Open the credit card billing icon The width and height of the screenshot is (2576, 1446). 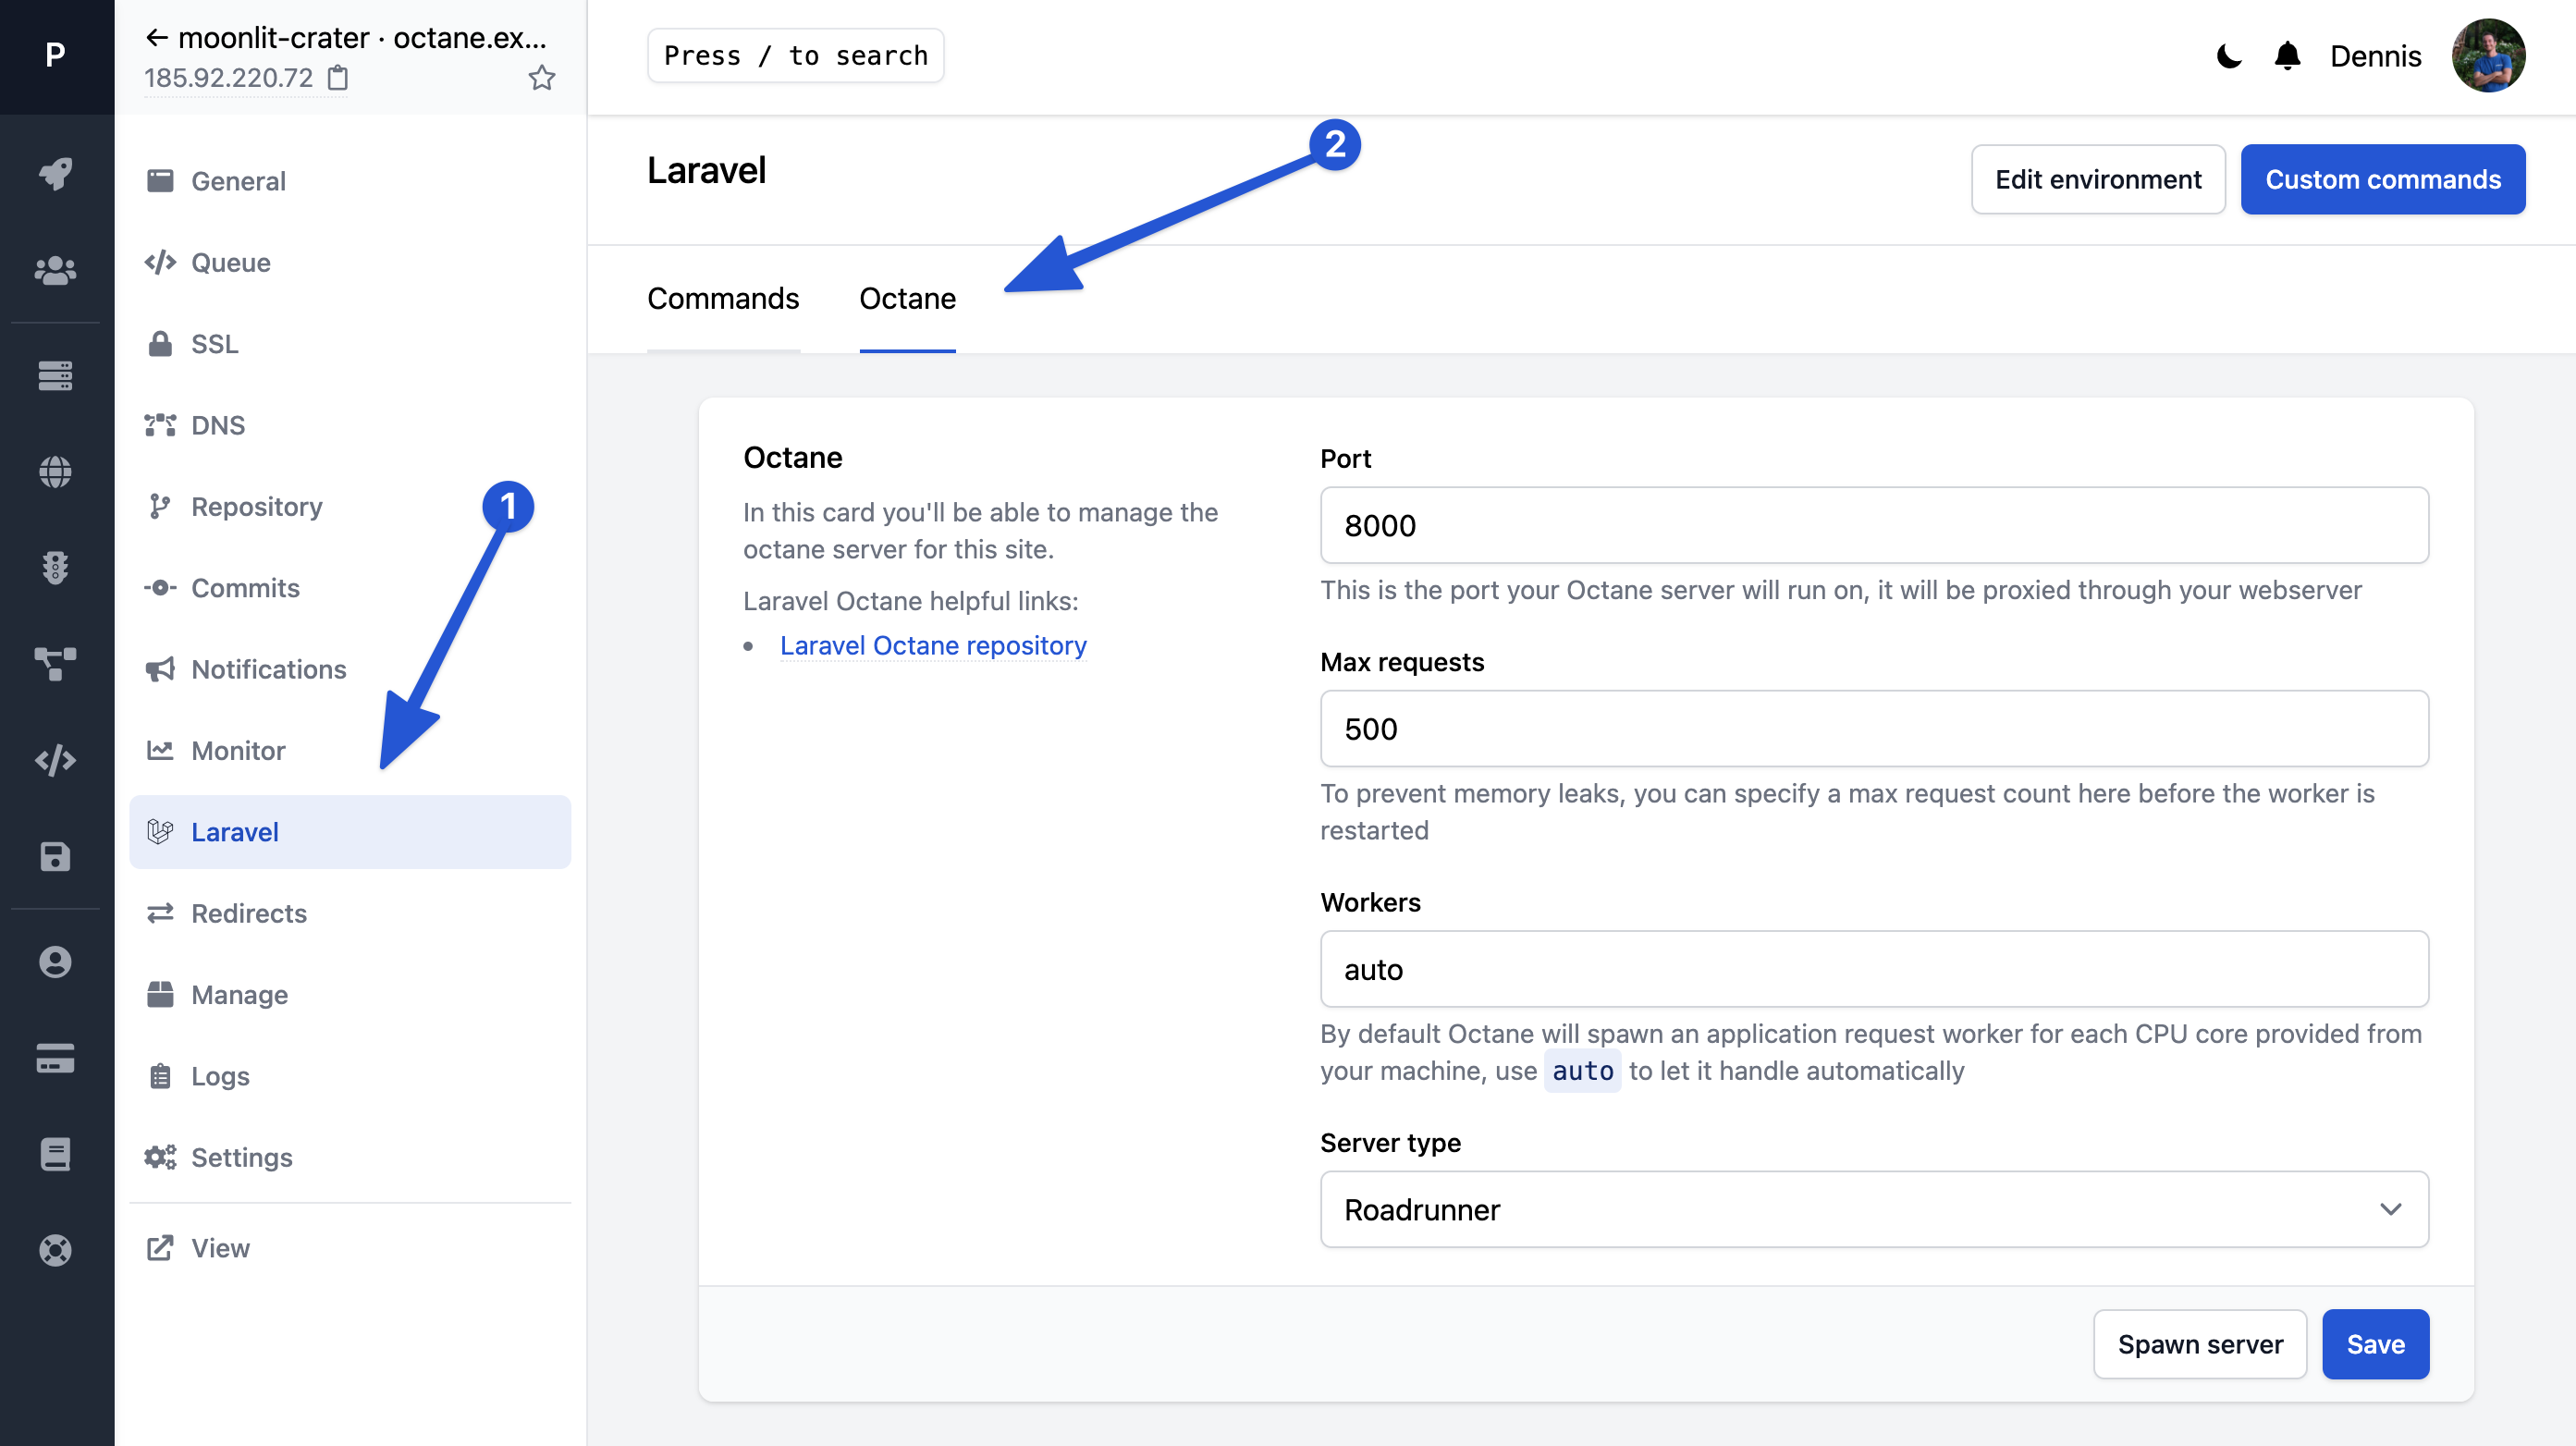click(x=56, y=1058)
